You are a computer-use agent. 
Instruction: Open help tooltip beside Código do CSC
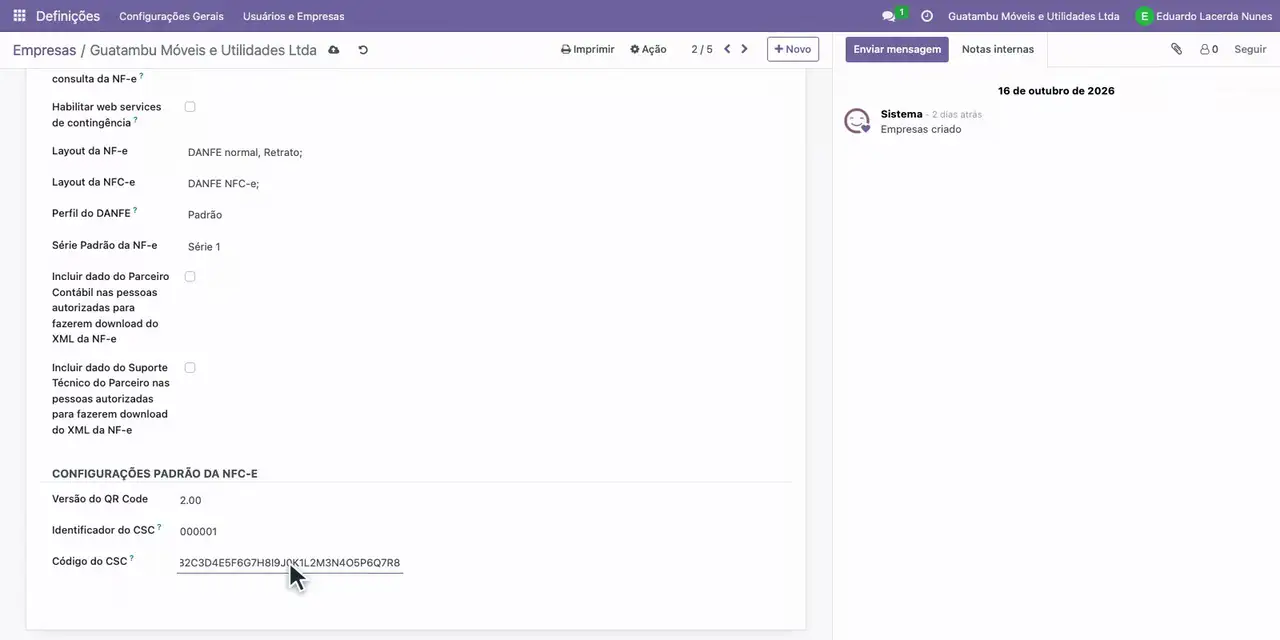pyautogui.click(x=131, y=558)
